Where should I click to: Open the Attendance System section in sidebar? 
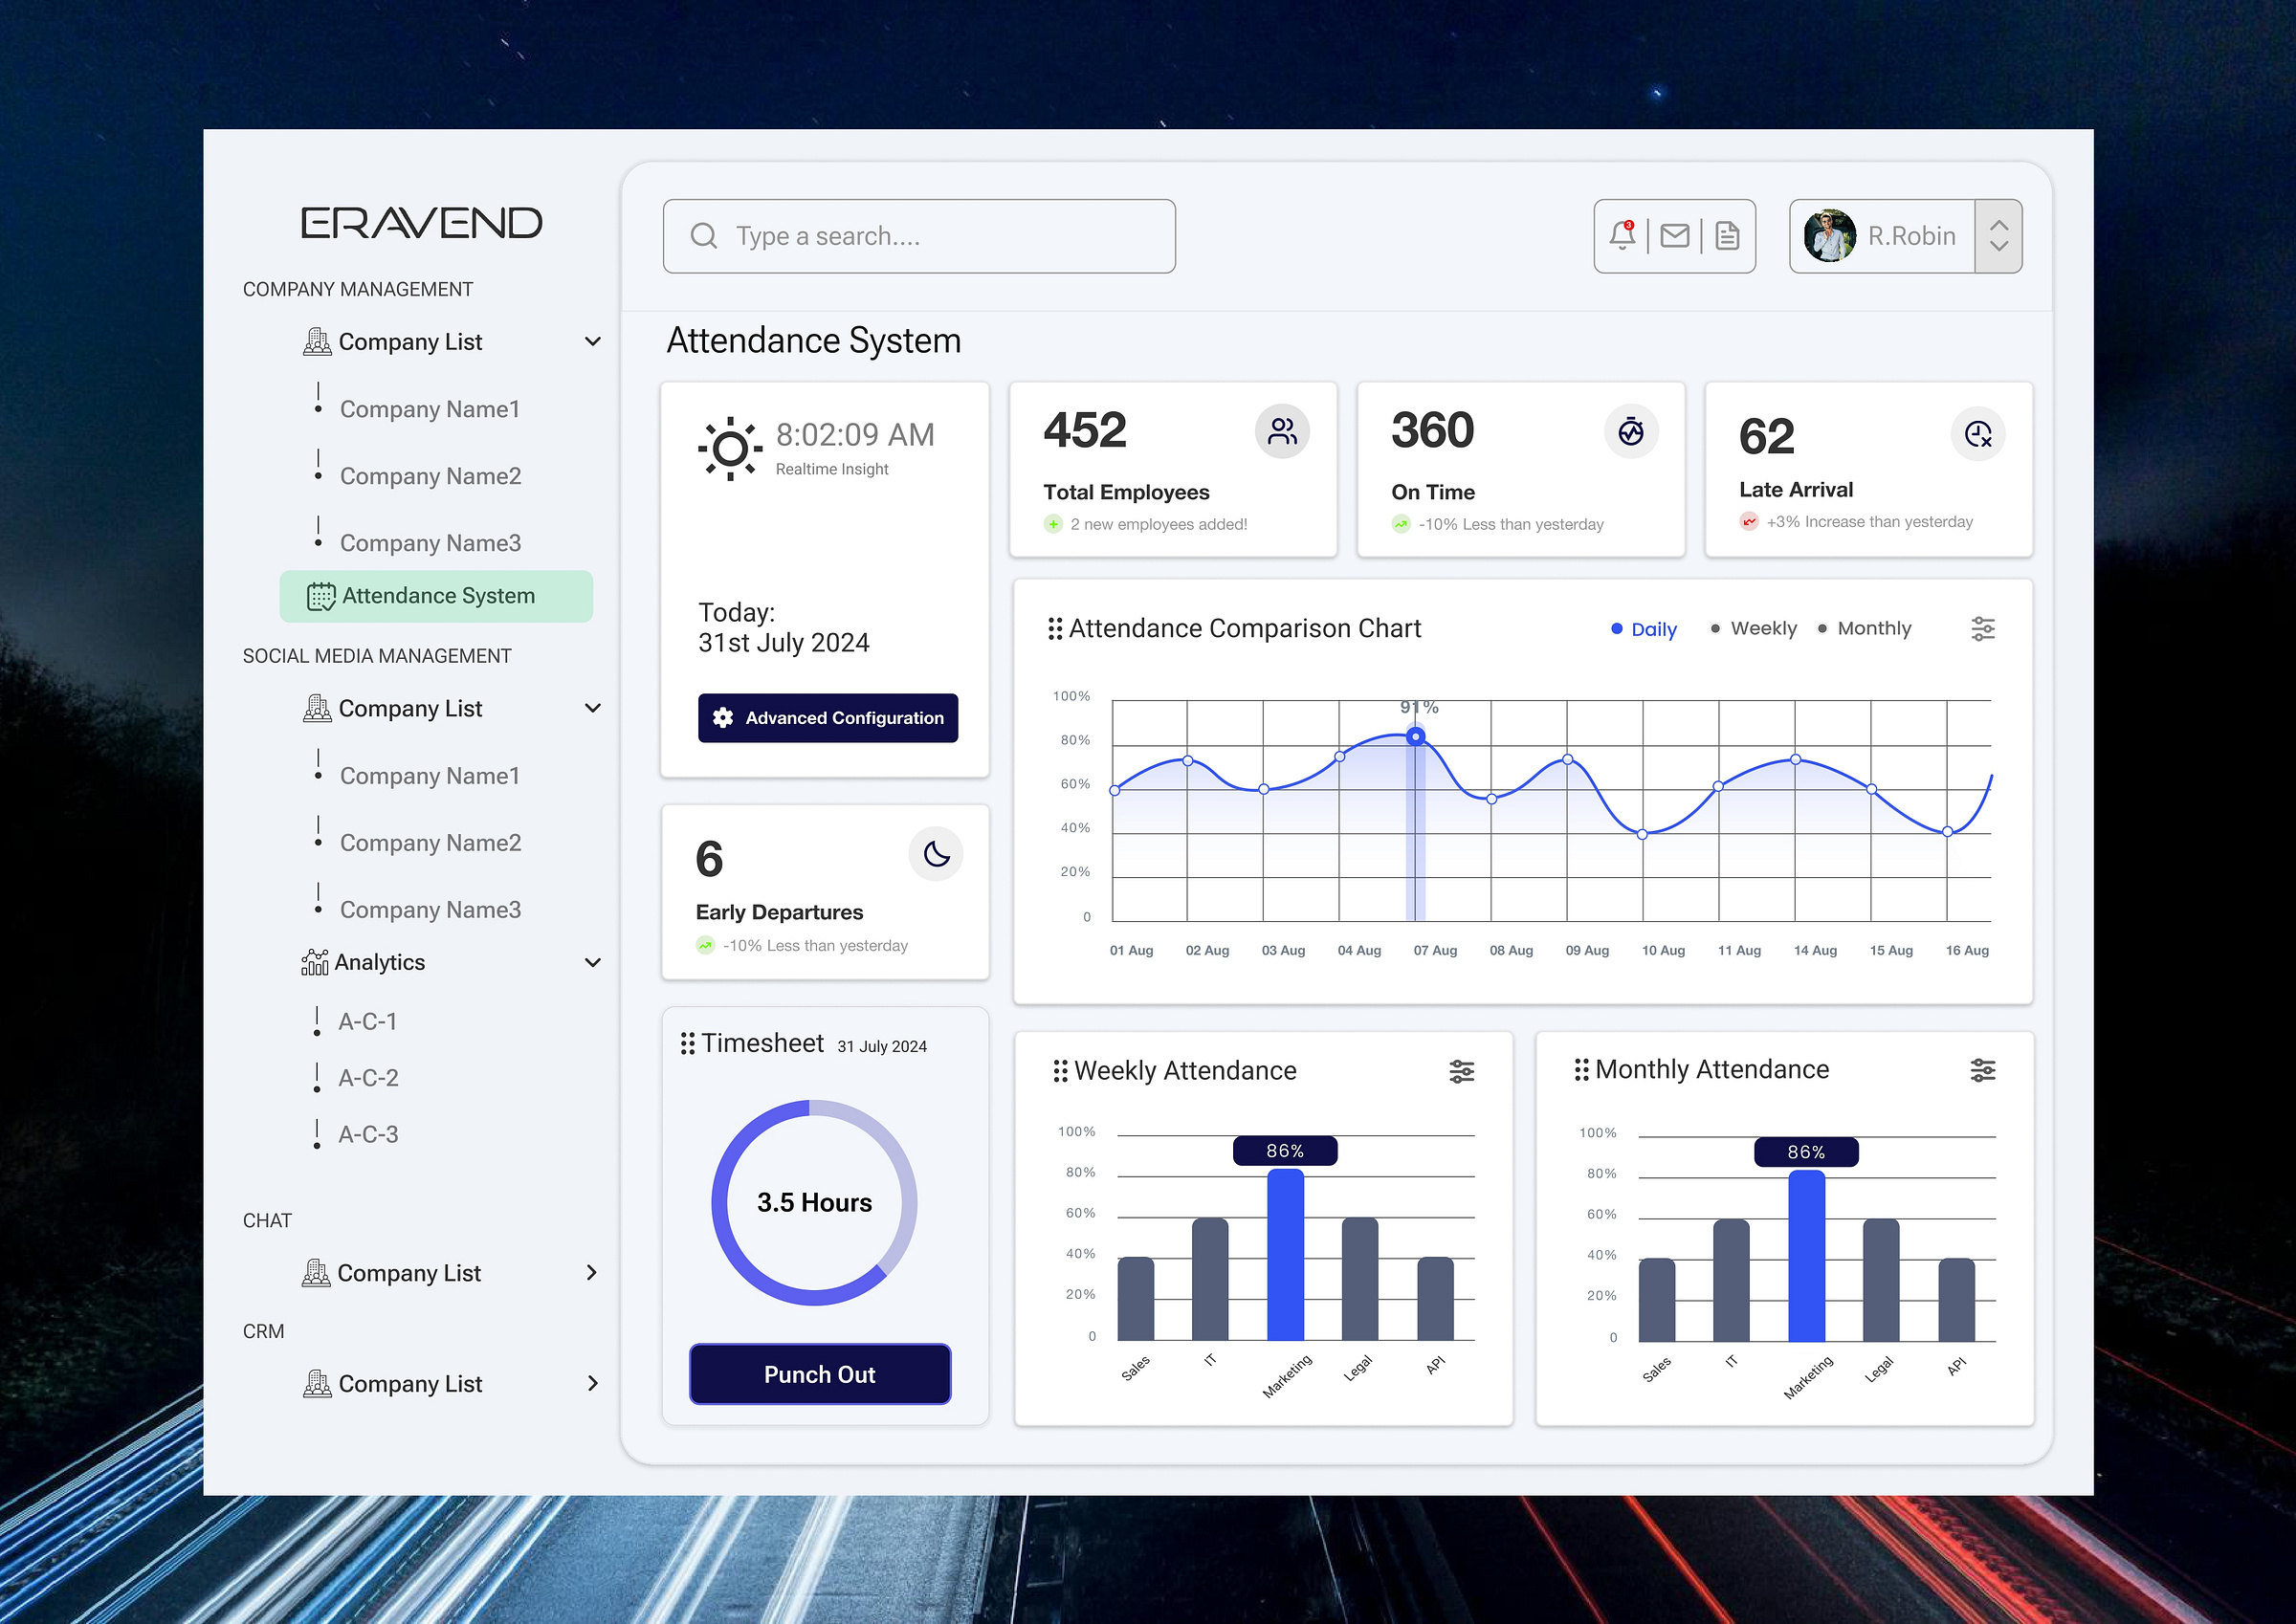[x=437, y=595]
